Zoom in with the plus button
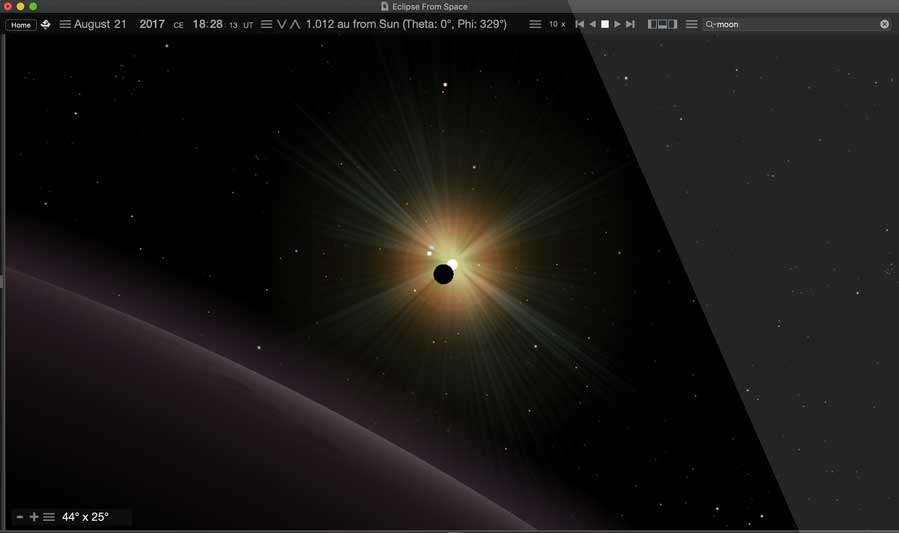Image resolution: width=899 pixels, height=533 pixels. 34,517
